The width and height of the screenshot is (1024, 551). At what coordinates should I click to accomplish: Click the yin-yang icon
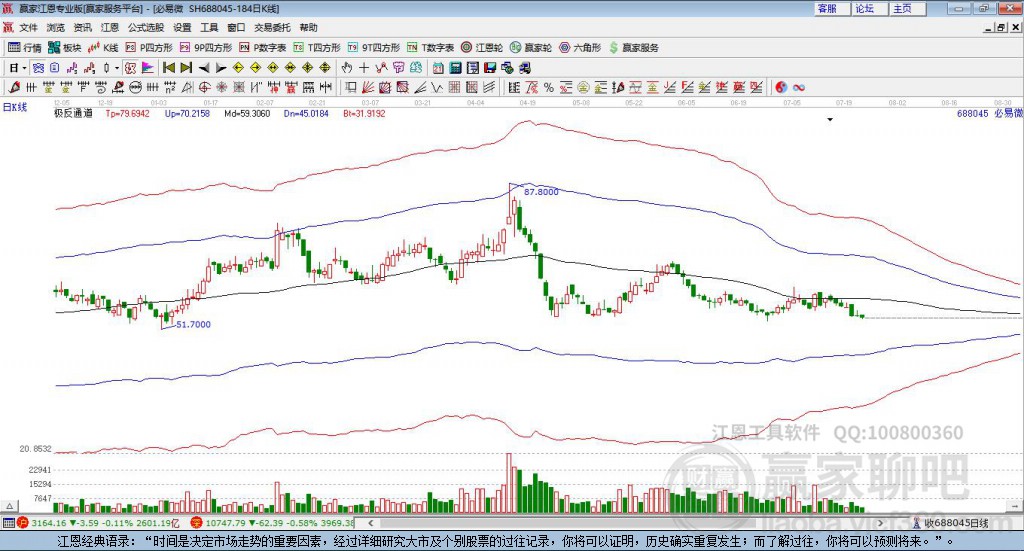pos(781,87)
